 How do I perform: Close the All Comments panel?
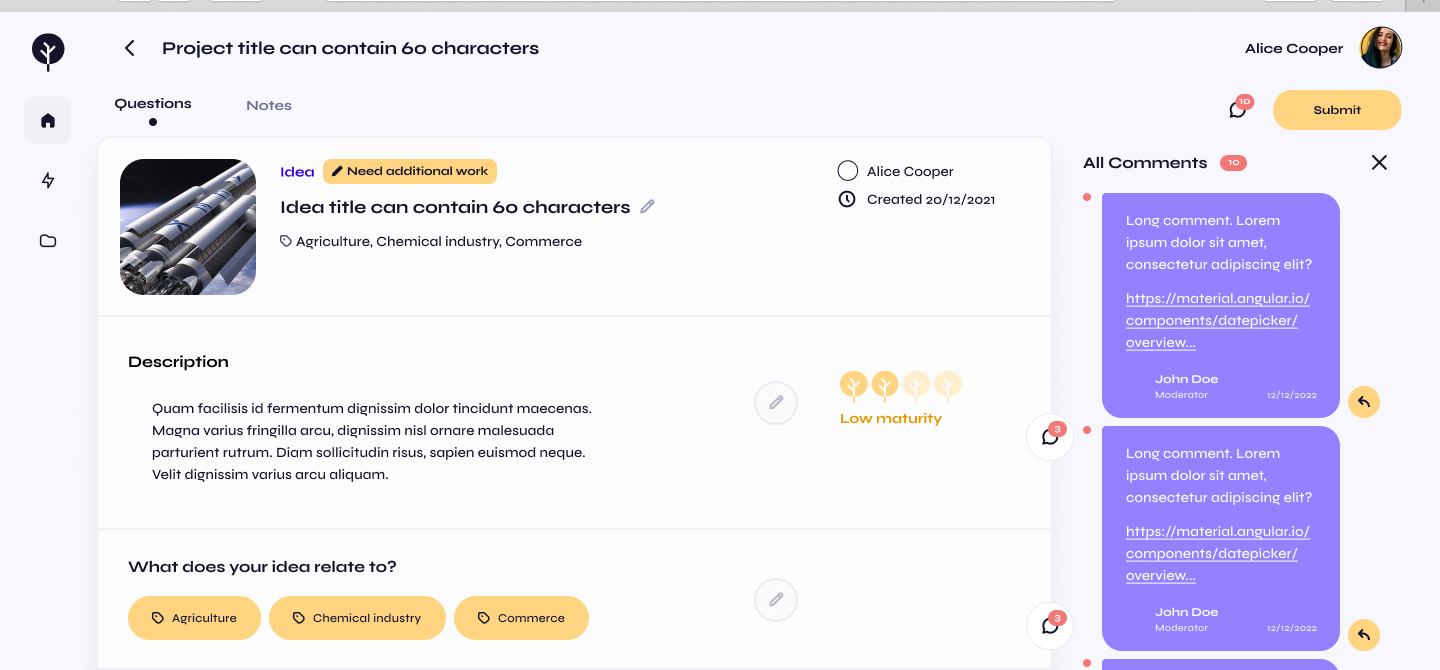click(x=1379, y=162)
